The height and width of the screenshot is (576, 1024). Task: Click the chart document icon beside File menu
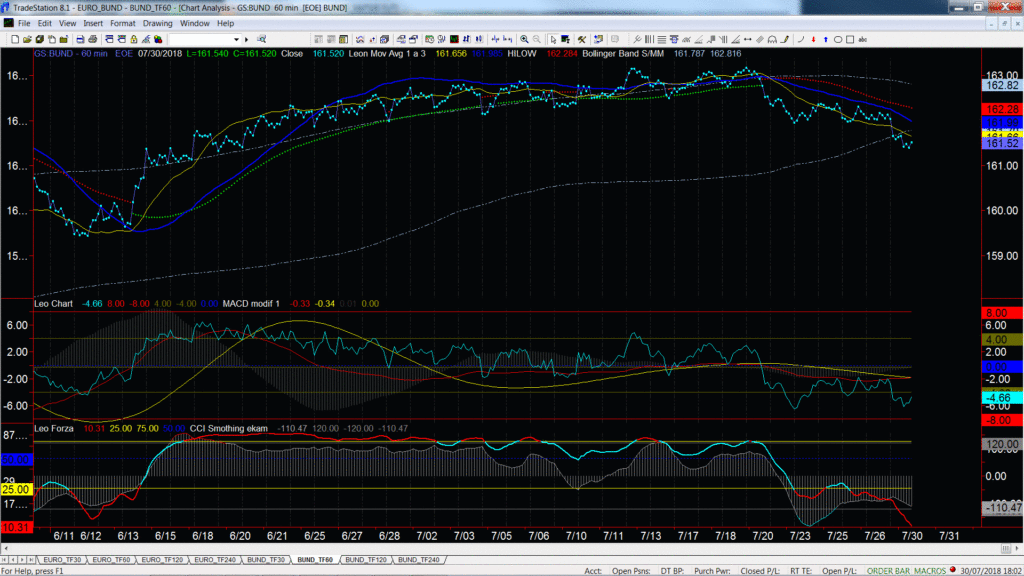coord(8,23)
